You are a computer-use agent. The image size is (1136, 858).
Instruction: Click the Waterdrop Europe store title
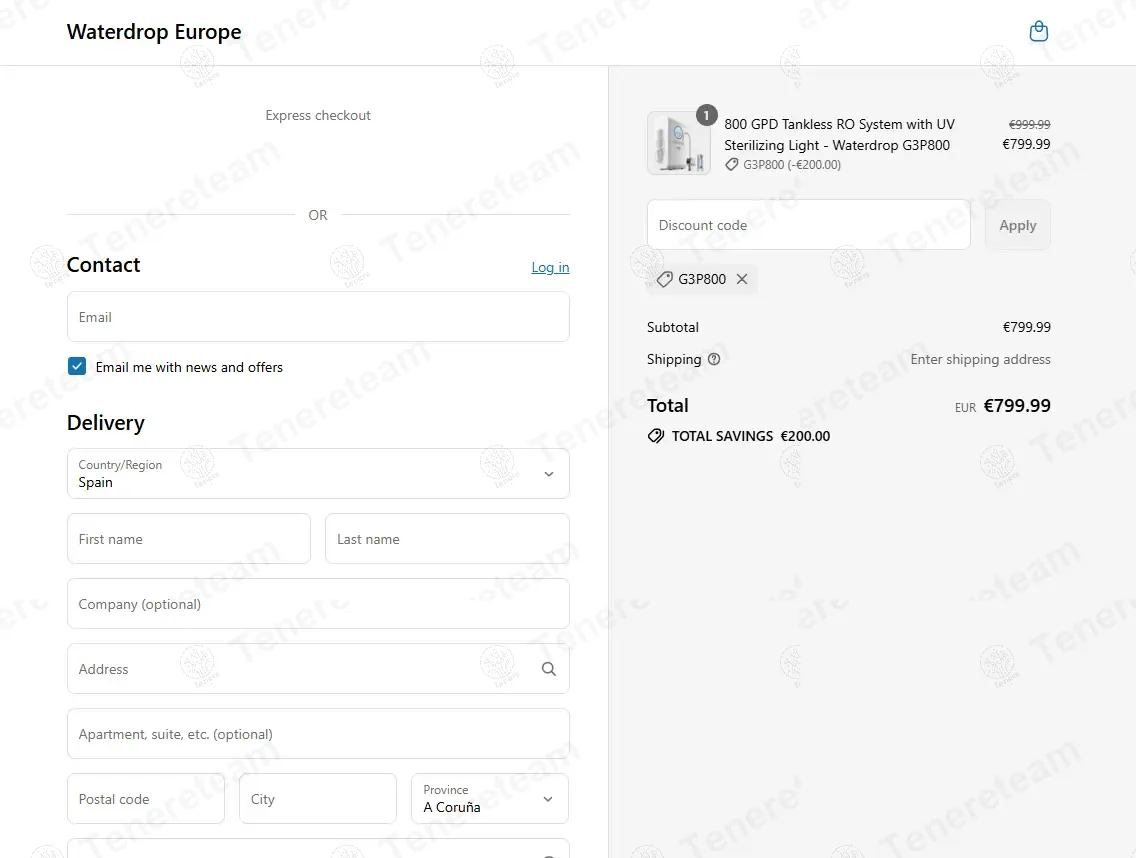[x=154, y=32]
